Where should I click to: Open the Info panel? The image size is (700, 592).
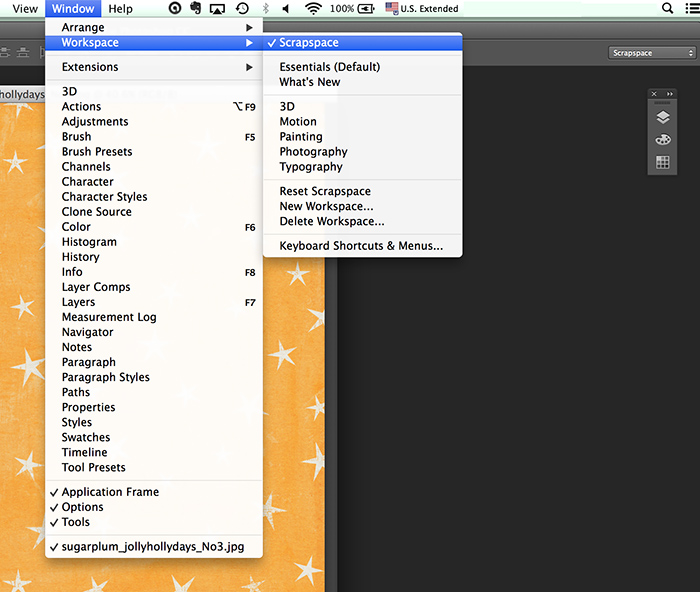click(154, 272)
